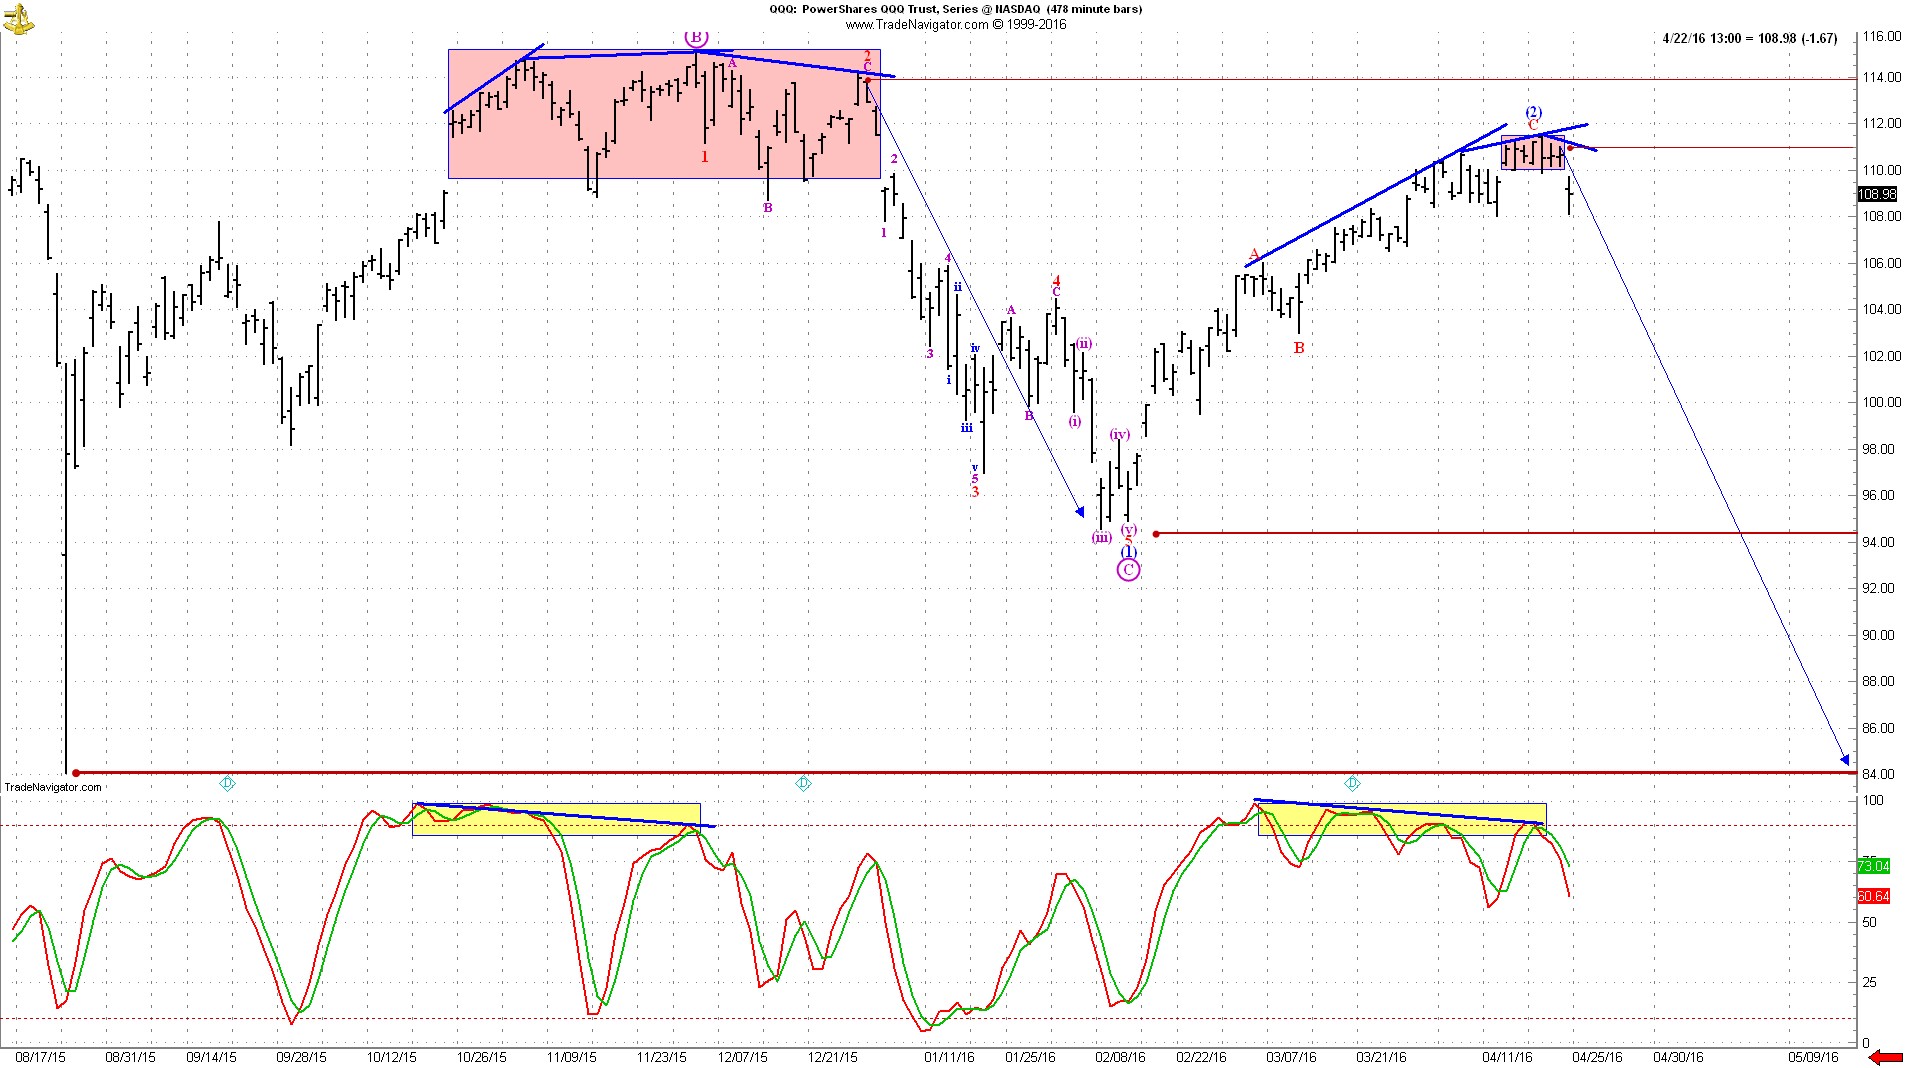Click the 100.00 price axis label
The image size is (1912, 1068).
point(1881,403)
